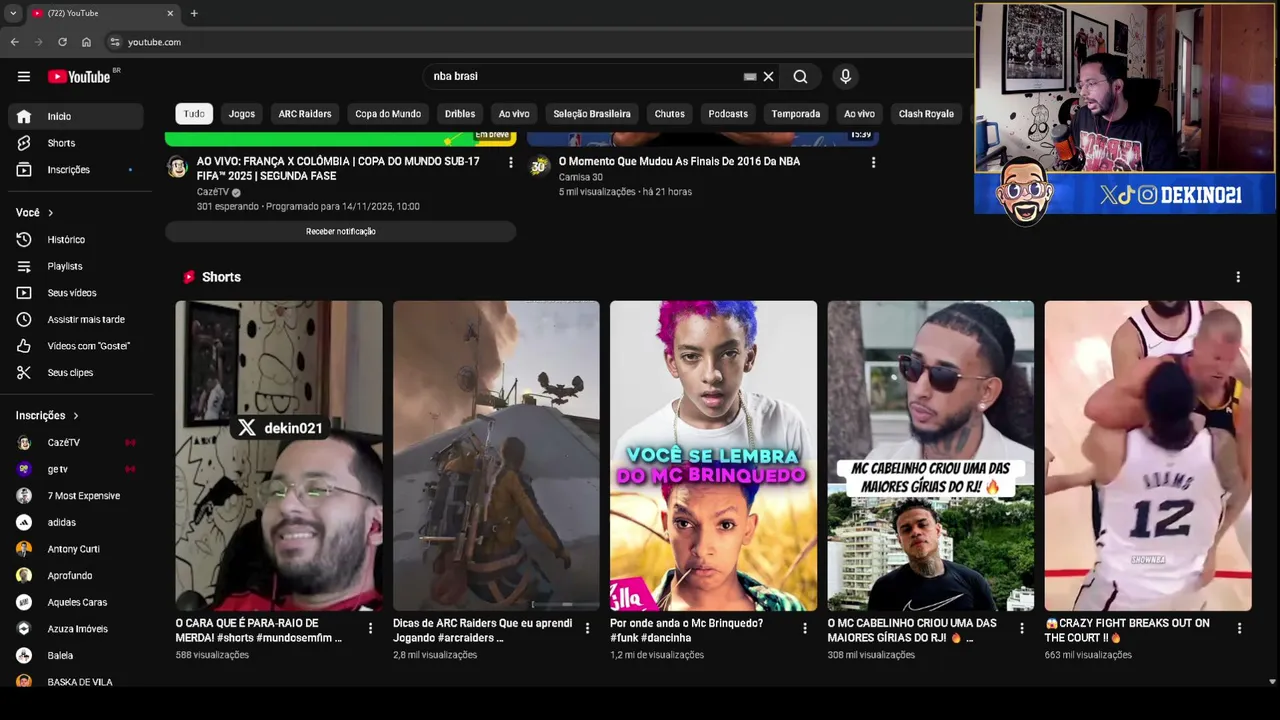Viewport: 1280px width, 720px height.
Task: Open Seus clipes in sidebar
Action: 75,372
